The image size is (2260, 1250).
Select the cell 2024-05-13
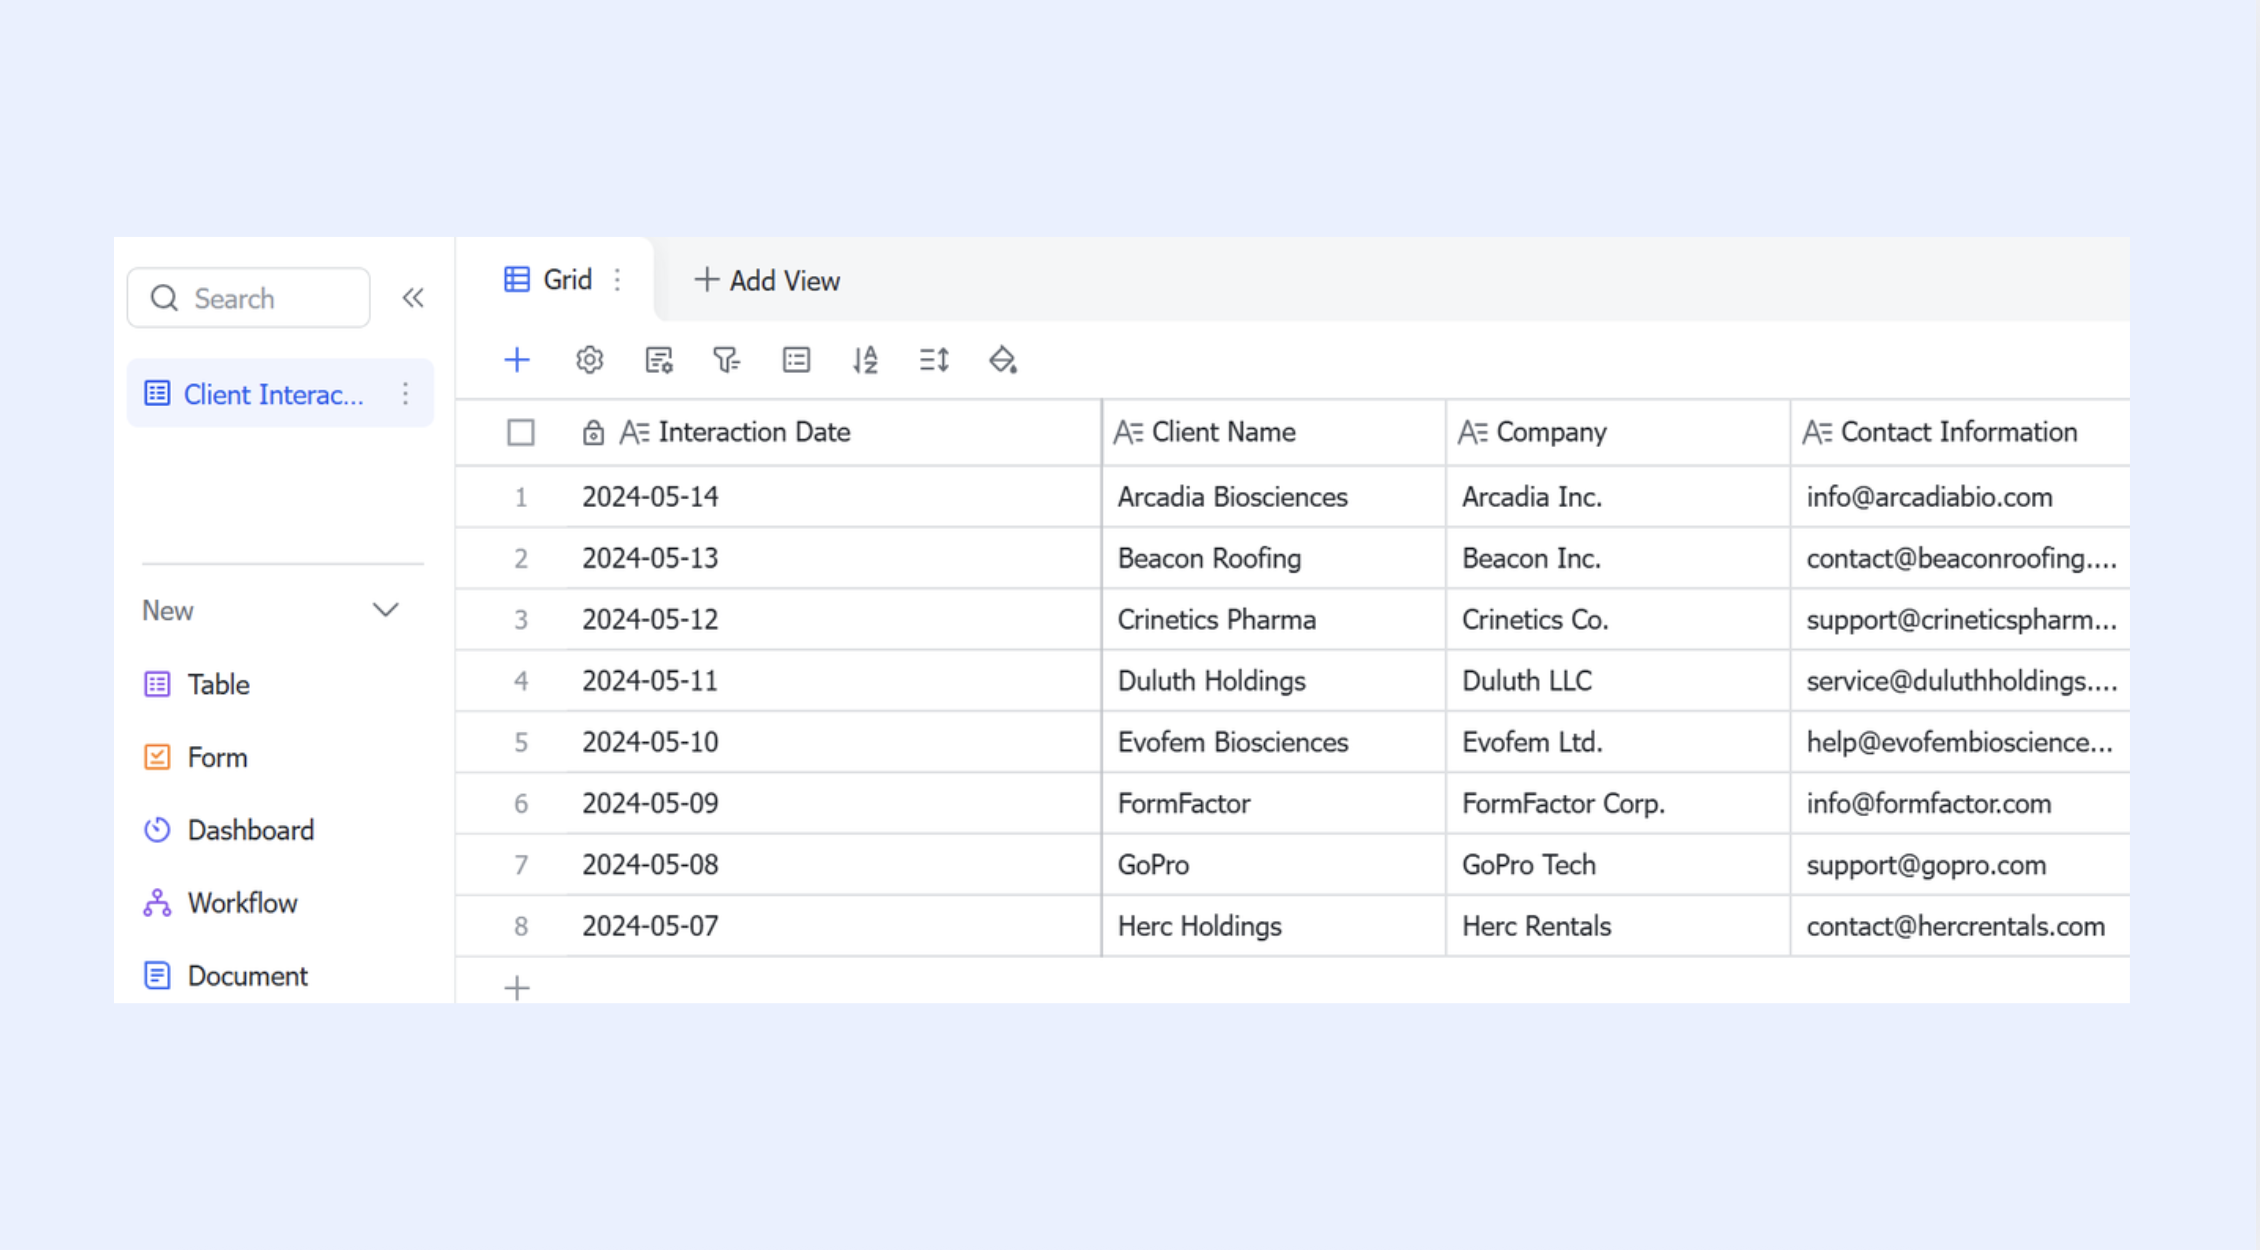(833, 558)
